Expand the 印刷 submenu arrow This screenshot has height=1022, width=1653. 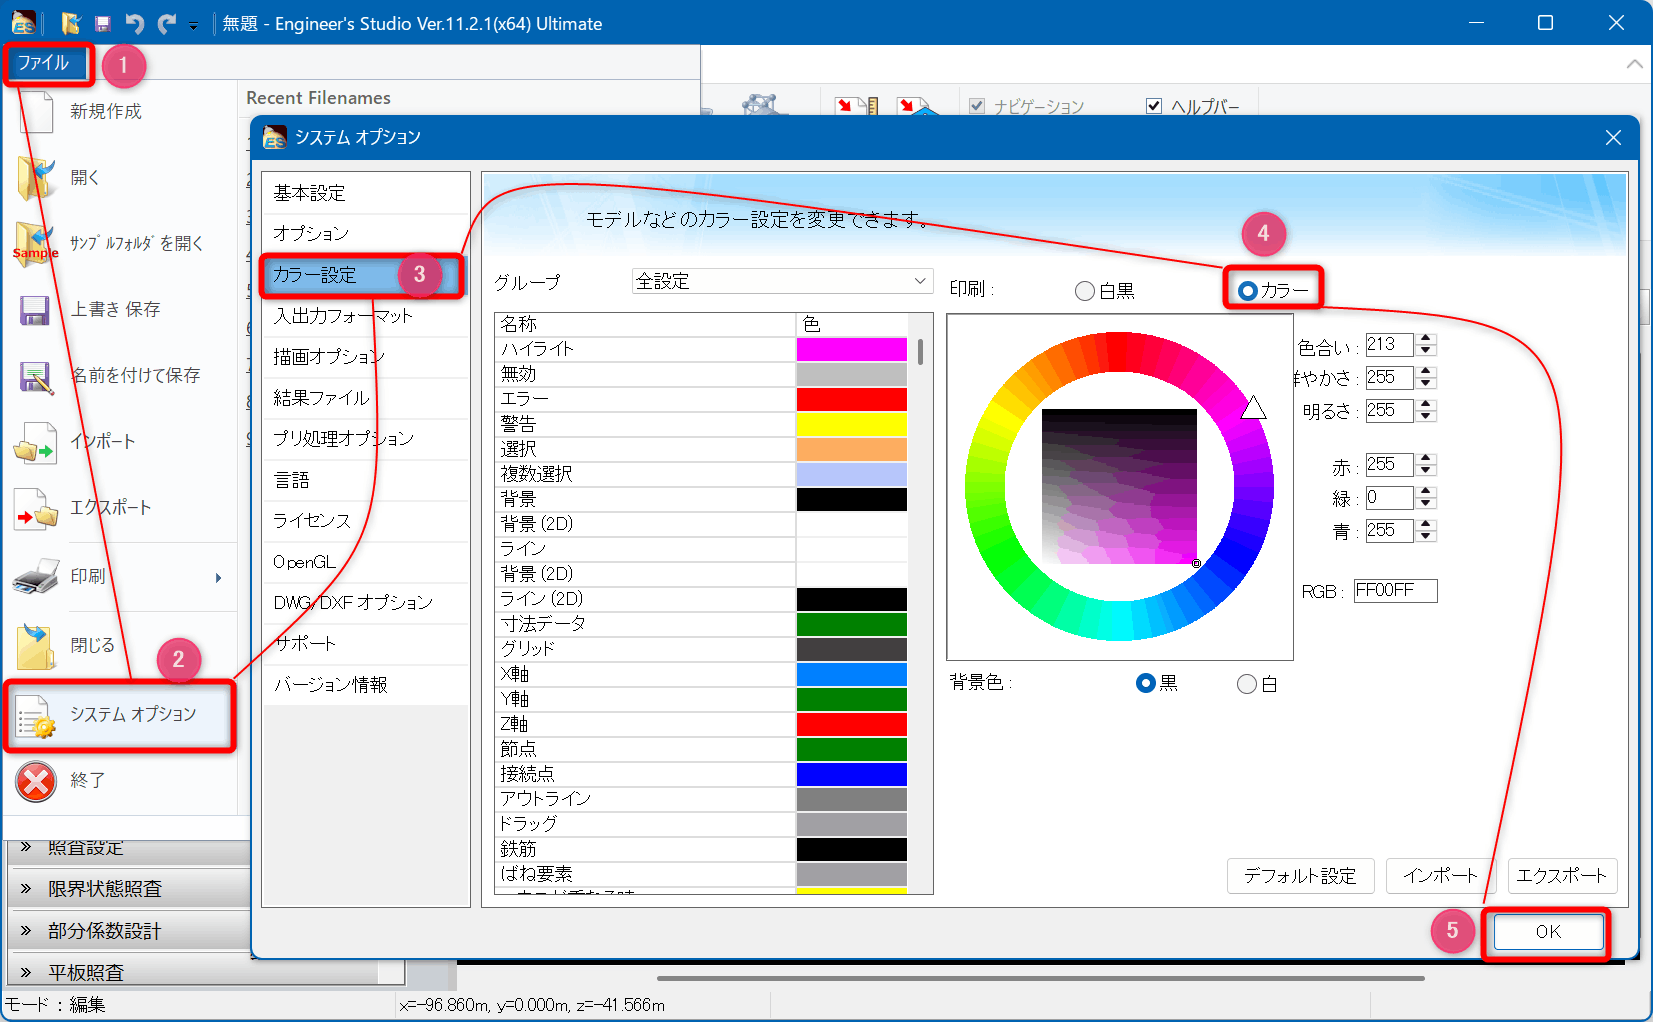218,578
